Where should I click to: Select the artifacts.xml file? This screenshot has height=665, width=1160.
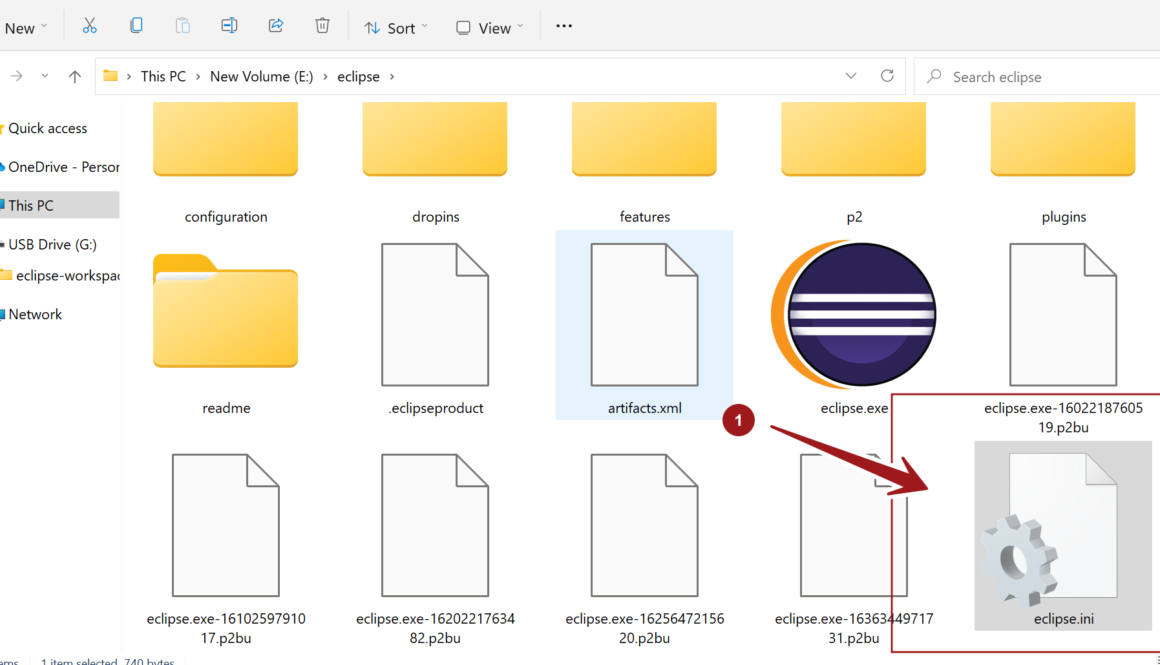(x=644, y=324)
